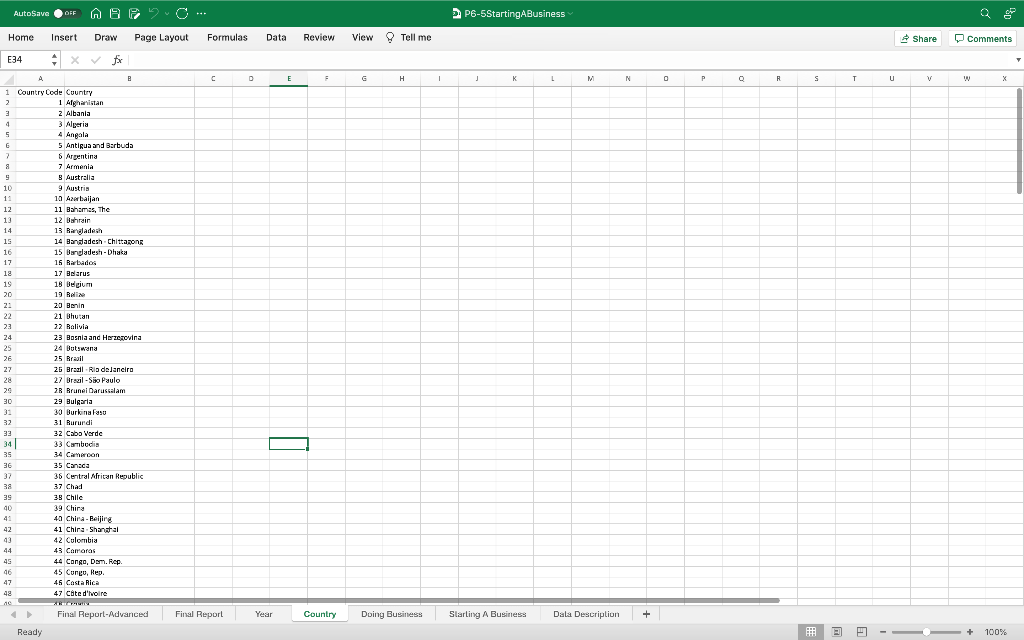1024x640 pixels.
Task: Click inside the Name Box showing E34
Action: [x=25, y=59]
